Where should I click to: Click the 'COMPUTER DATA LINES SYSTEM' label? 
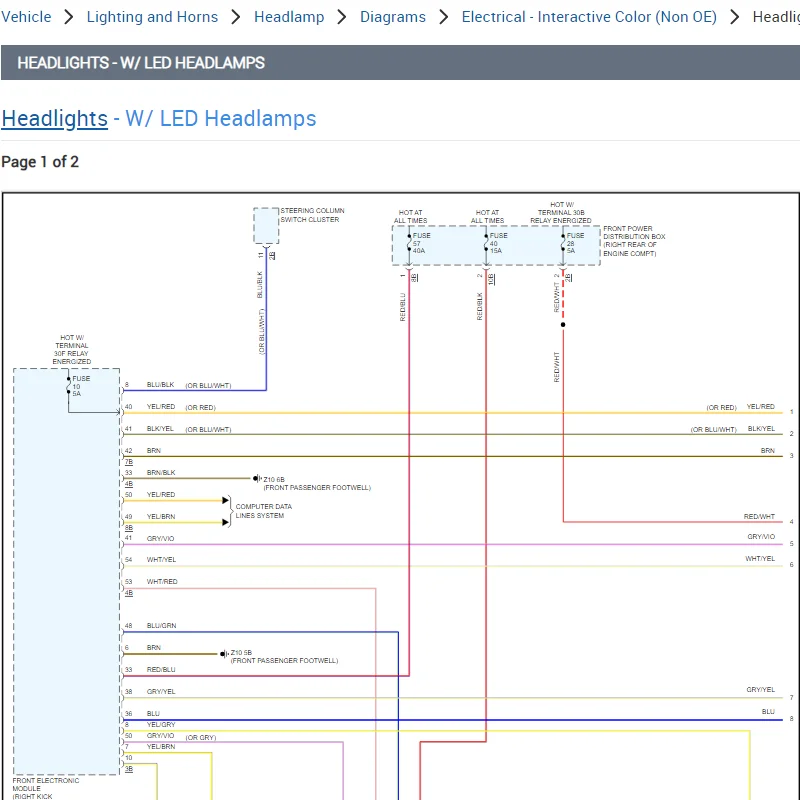[263, 511]
